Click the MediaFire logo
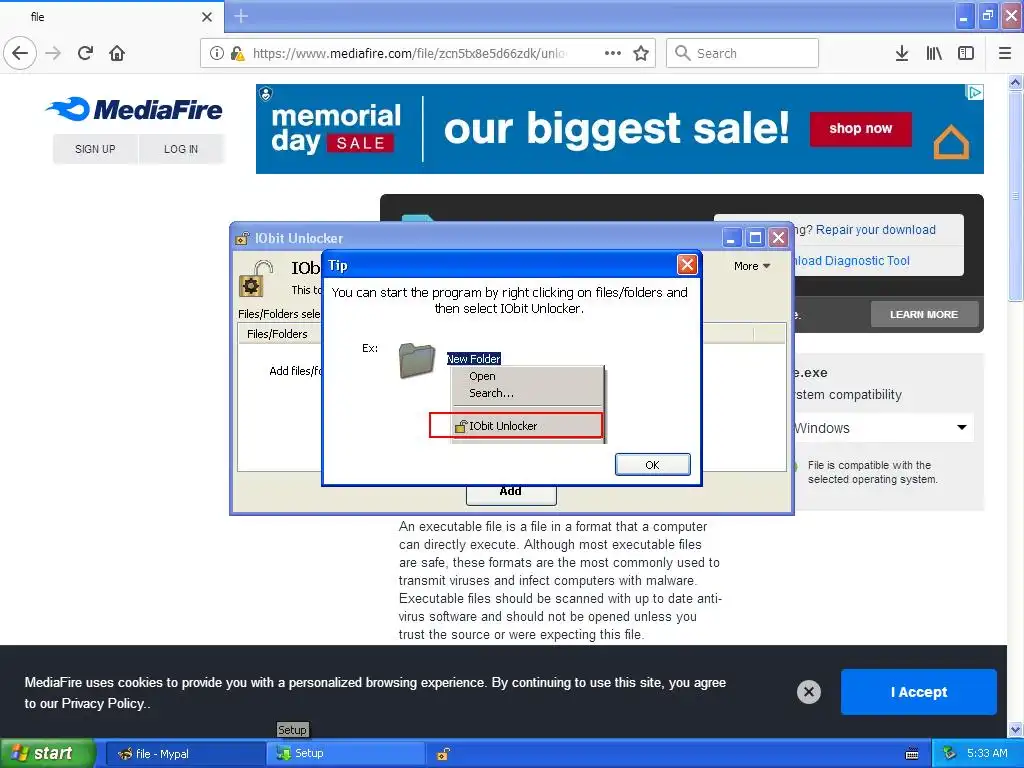The height and width of the screenshot is (768, 1024). (134, 110)
